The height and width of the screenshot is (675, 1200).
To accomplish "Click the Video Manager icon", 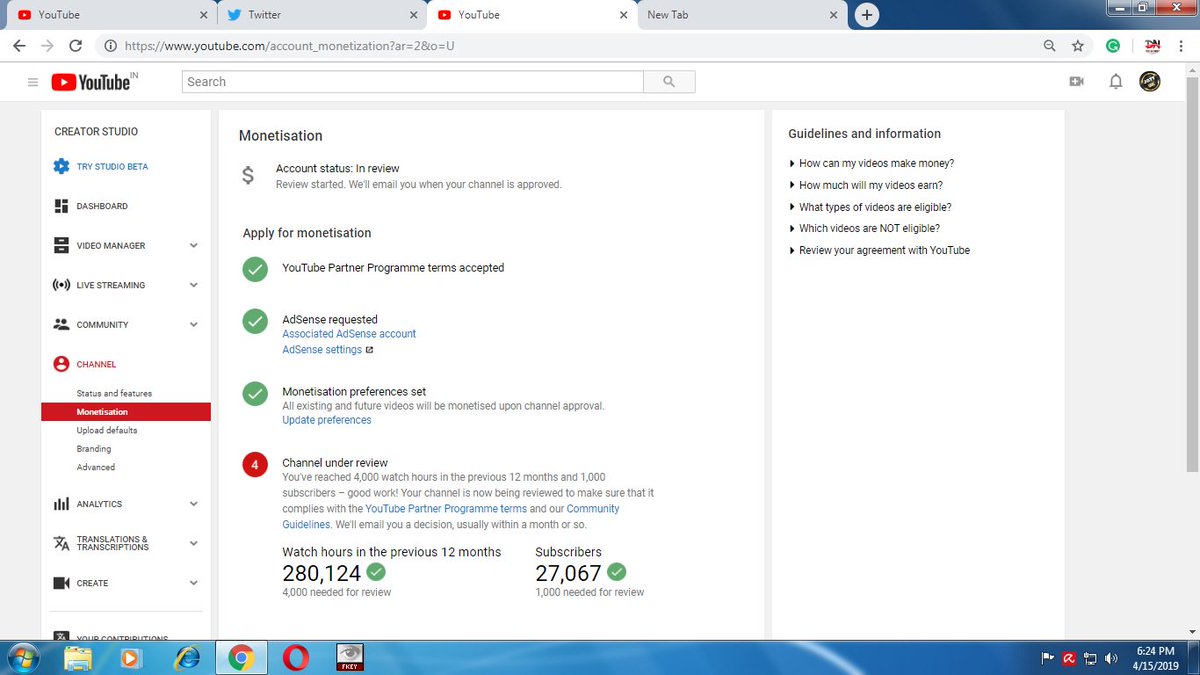I will [61, 245].
